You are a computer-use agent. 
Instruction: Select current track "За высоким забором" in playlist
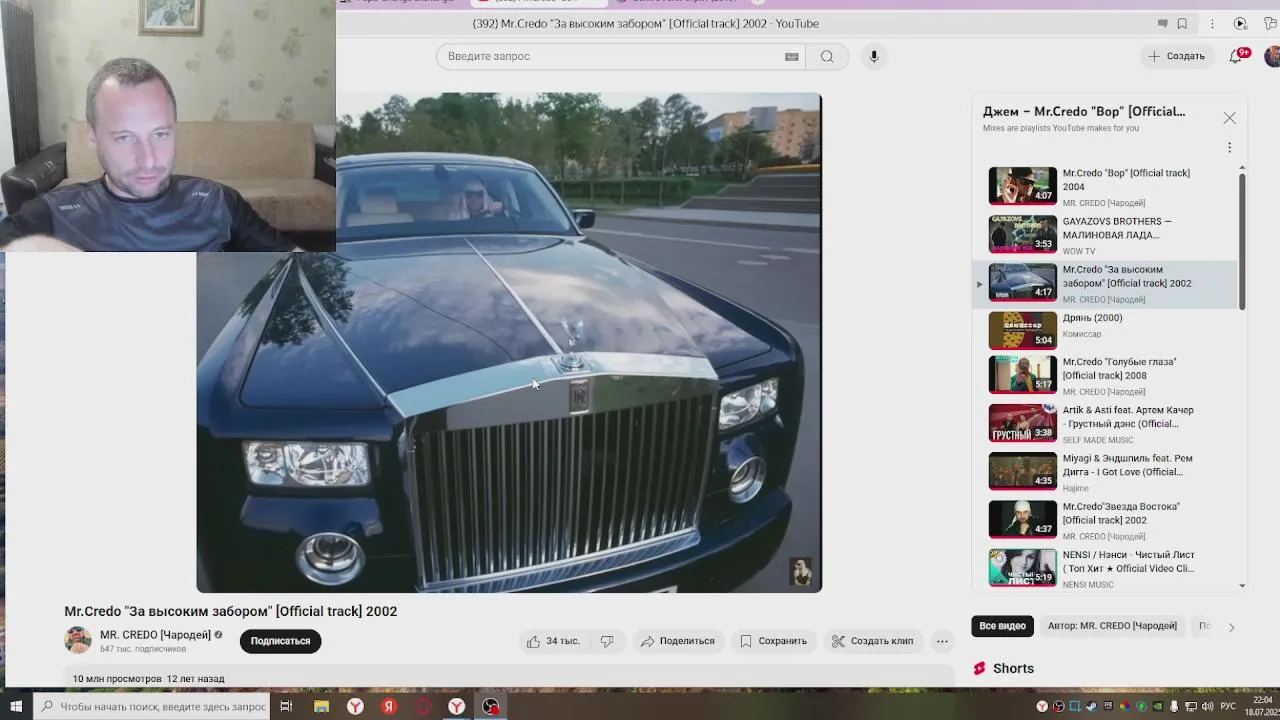tap(1105, 283)
